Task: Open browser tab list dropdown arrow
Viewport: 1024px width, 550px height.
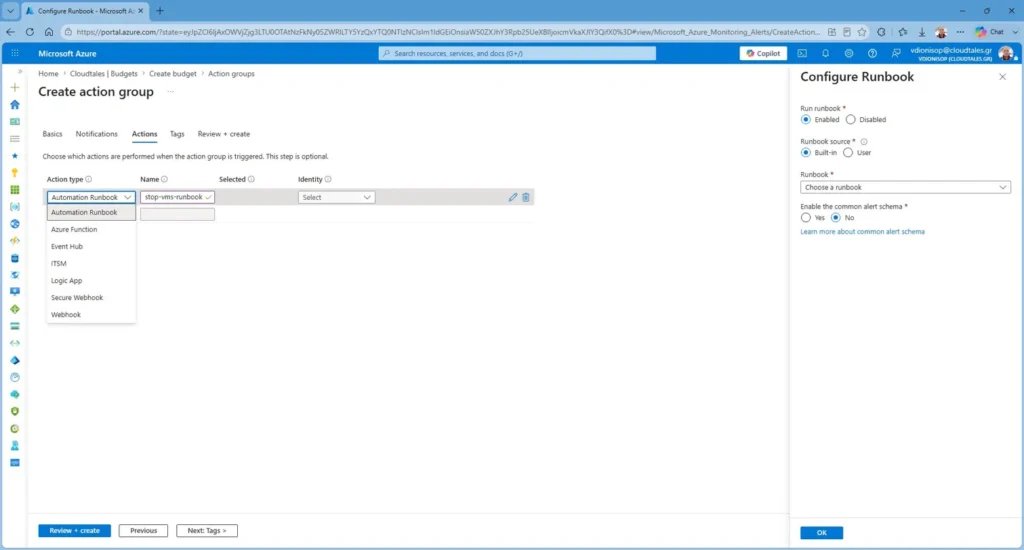Action: point(10,11)
